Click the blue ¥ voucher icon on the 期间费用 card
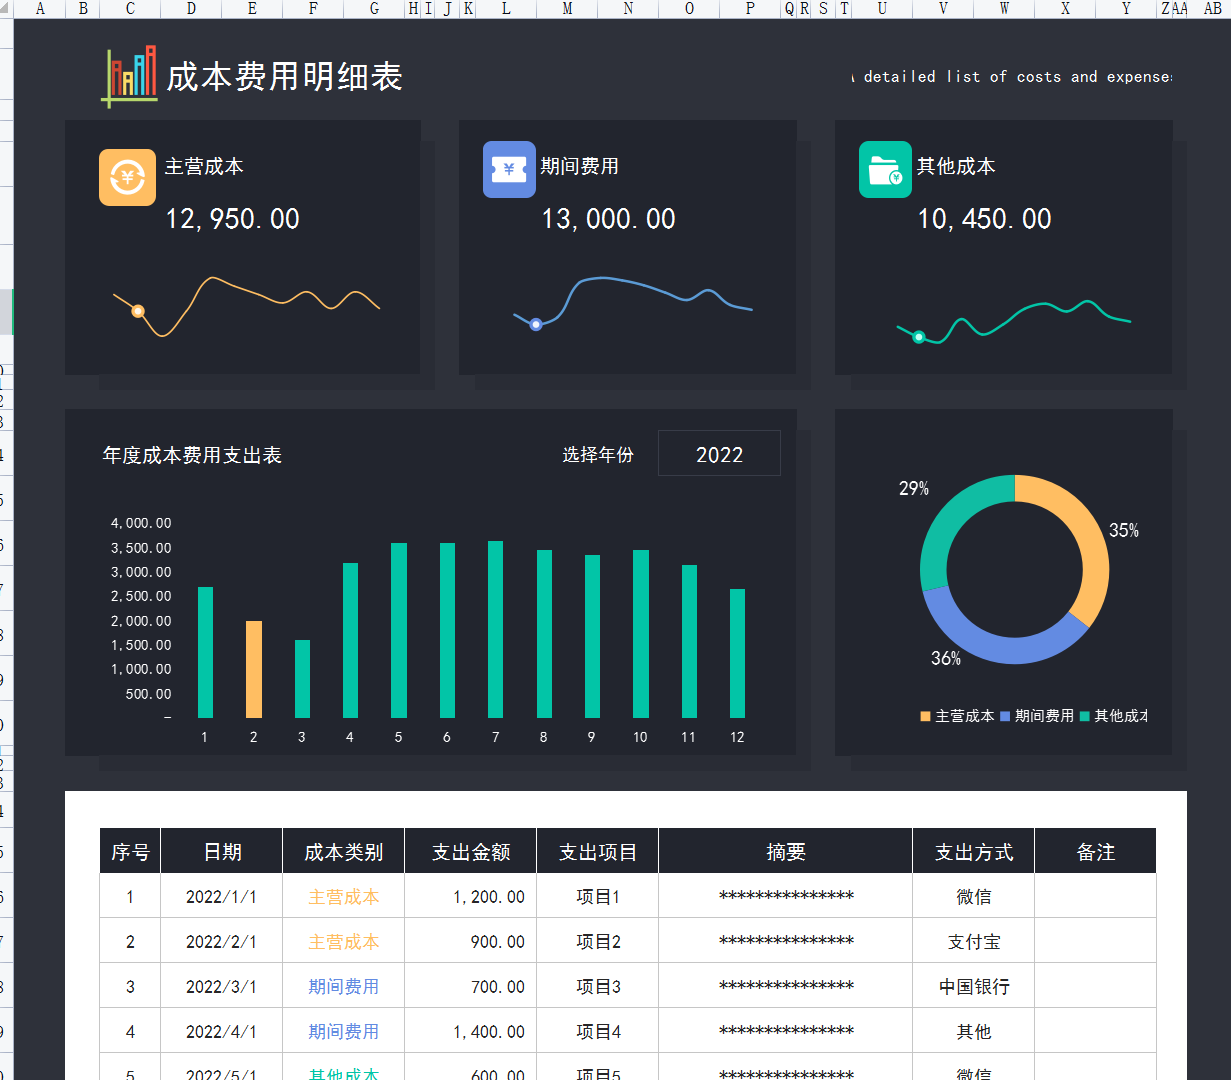 [x=509, y=170]
